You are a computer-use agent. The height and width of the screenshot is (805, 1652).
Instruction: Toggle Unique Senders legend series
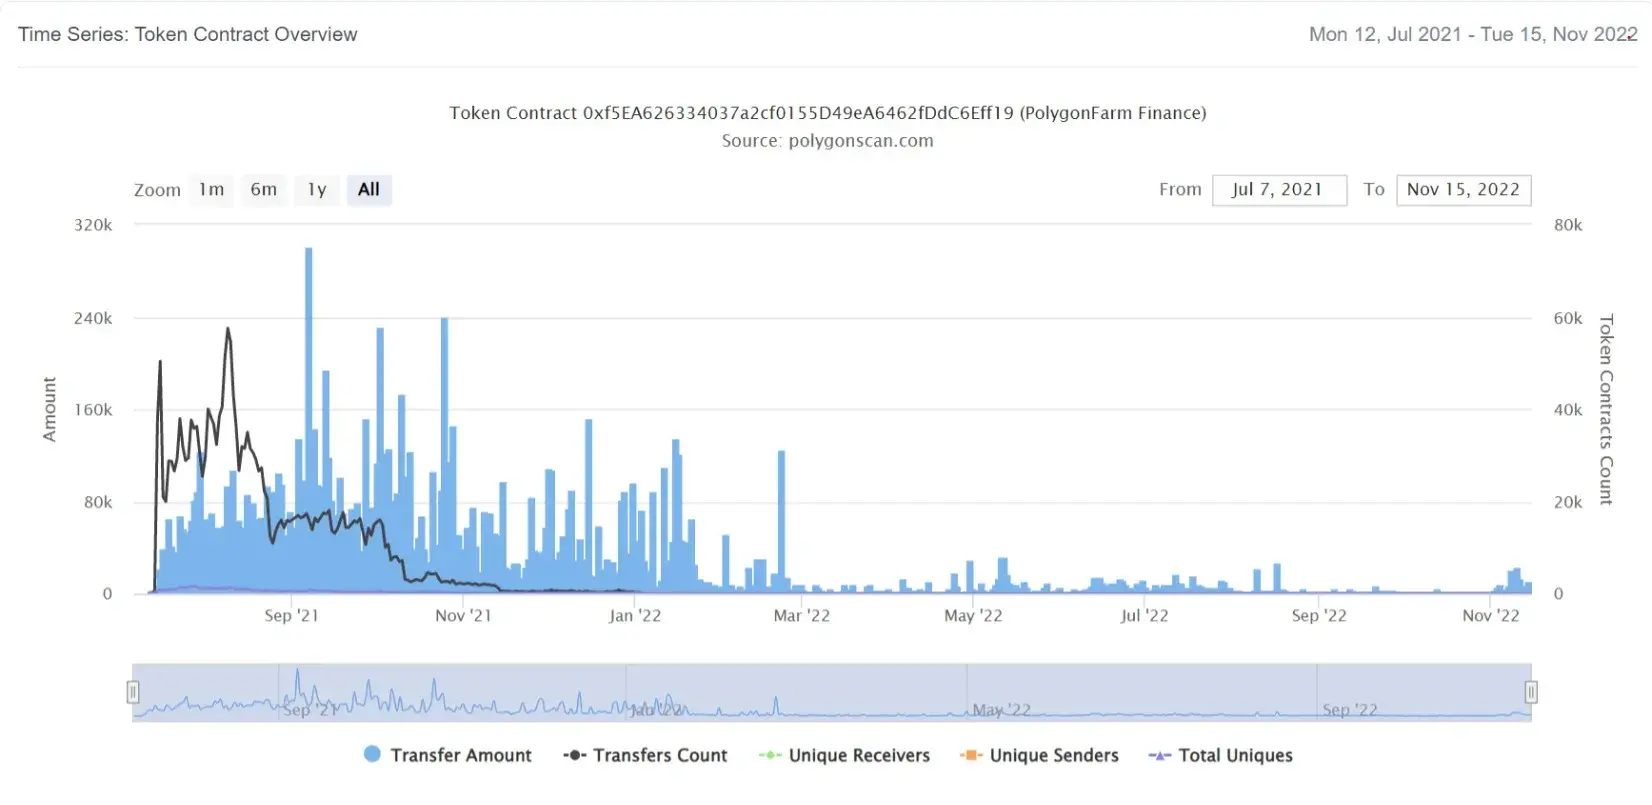[1040, 755]
